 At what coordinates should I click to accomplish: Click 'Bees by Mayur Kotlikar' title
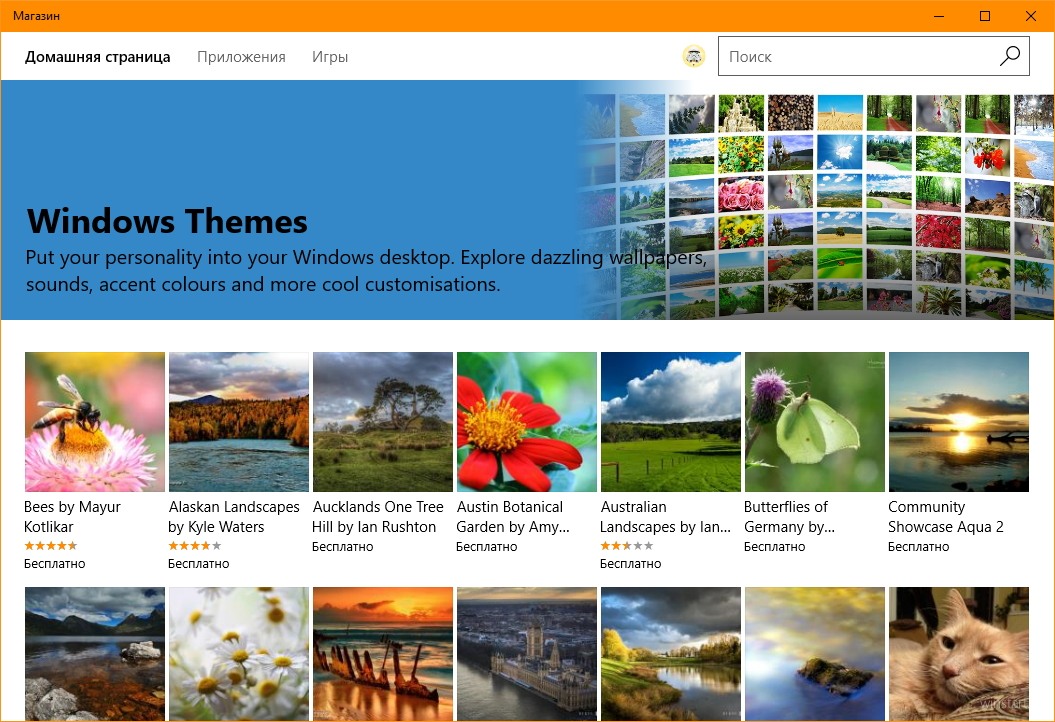point(72,517)
